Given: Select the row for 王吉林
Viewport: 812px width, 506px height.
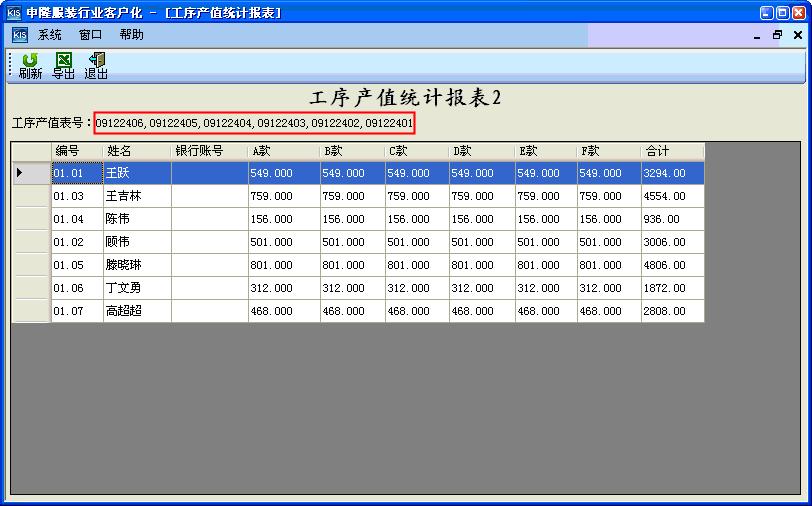Looking at the screenshot, I should click(x=137, y=196).
